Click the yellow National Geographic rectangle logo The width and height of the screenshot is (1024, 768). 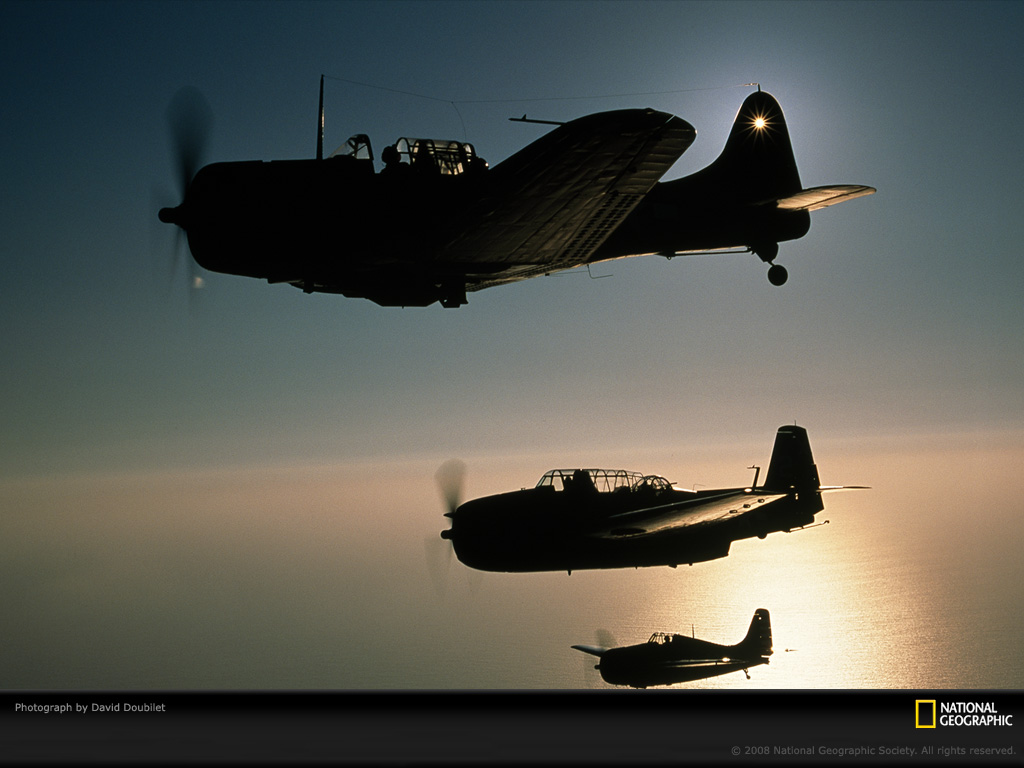[925, 713]
